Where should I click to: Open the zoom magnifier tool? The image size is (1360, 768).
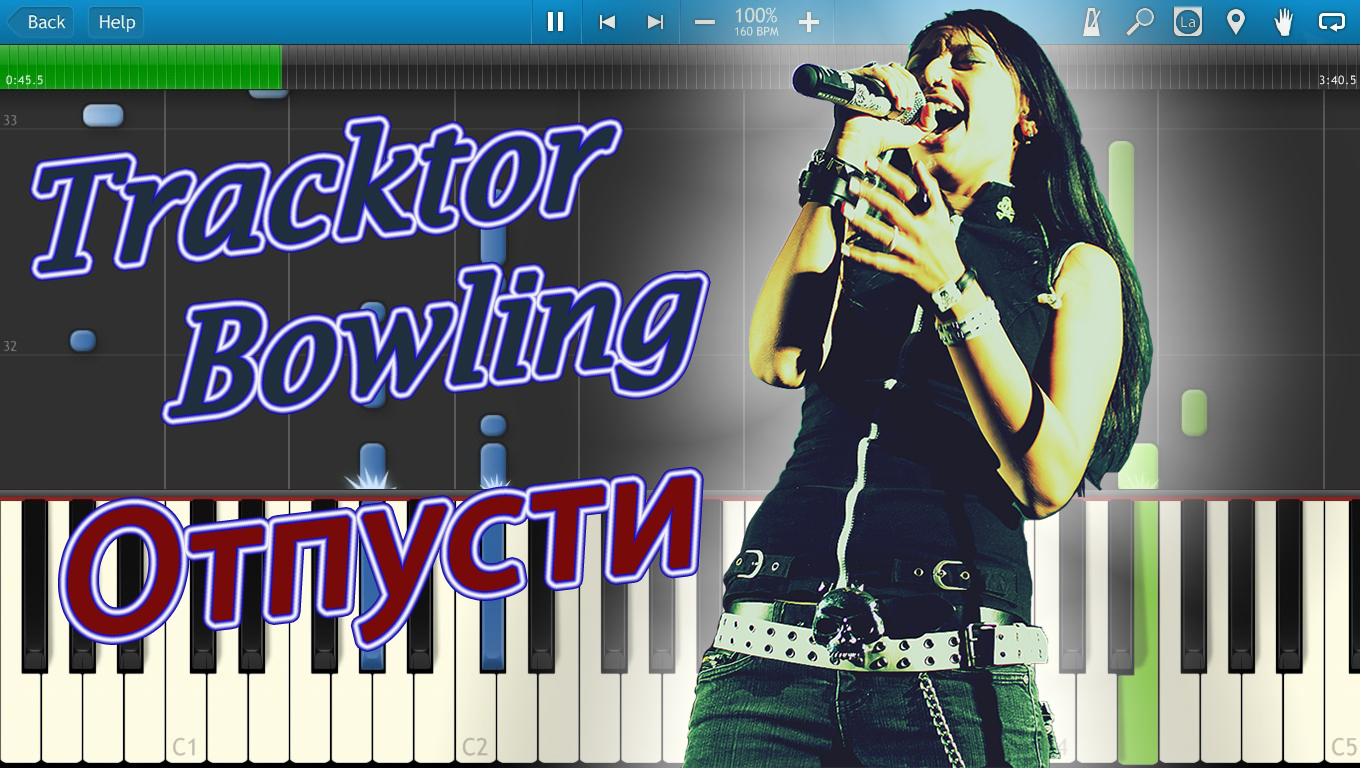(1139, 22)
